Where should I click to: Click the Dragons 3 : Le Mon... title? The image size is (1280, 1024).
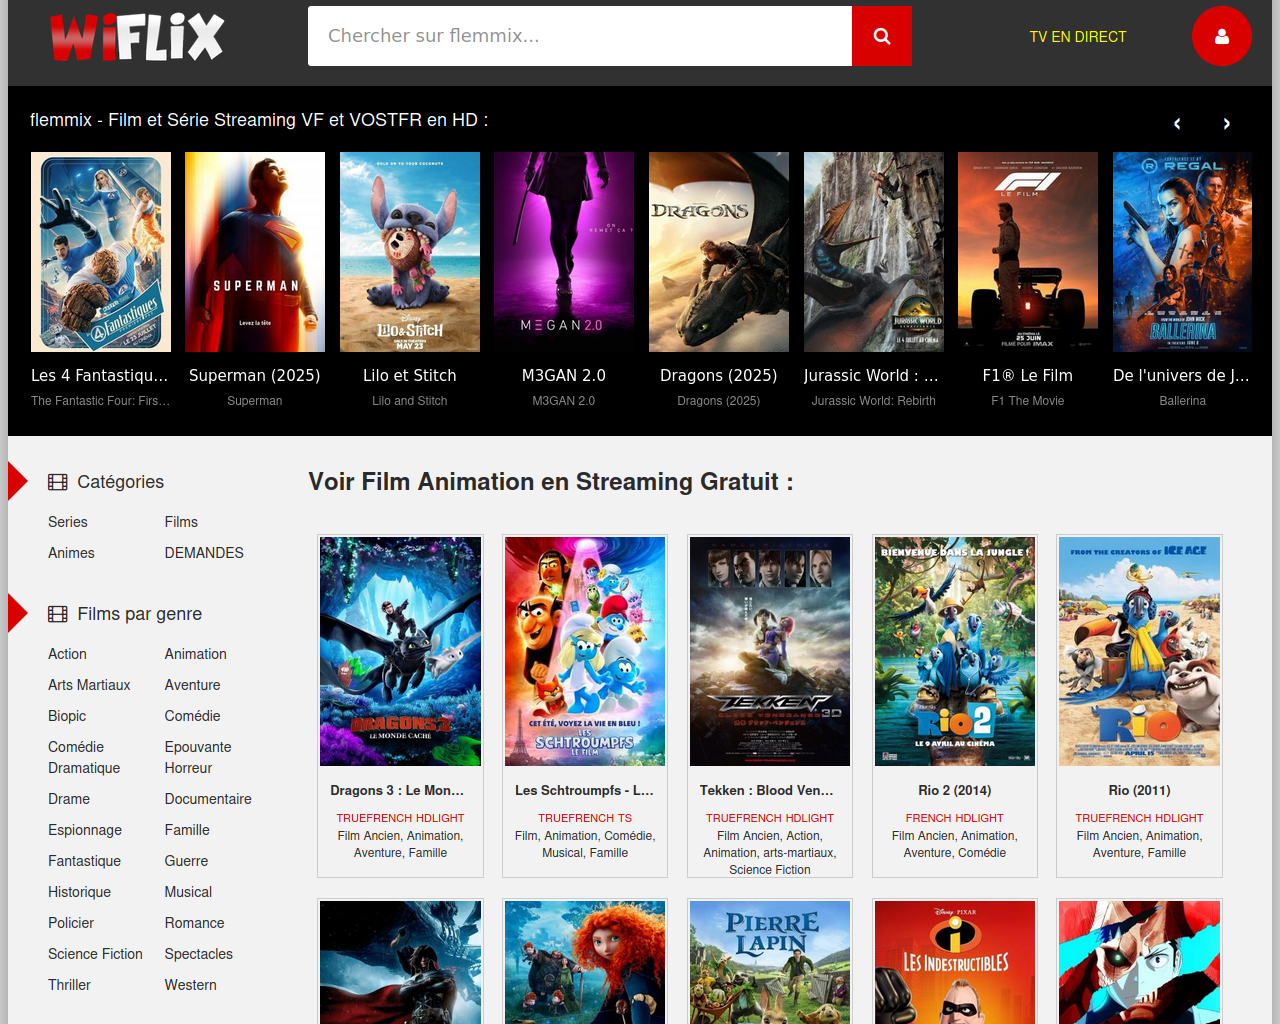397,790
